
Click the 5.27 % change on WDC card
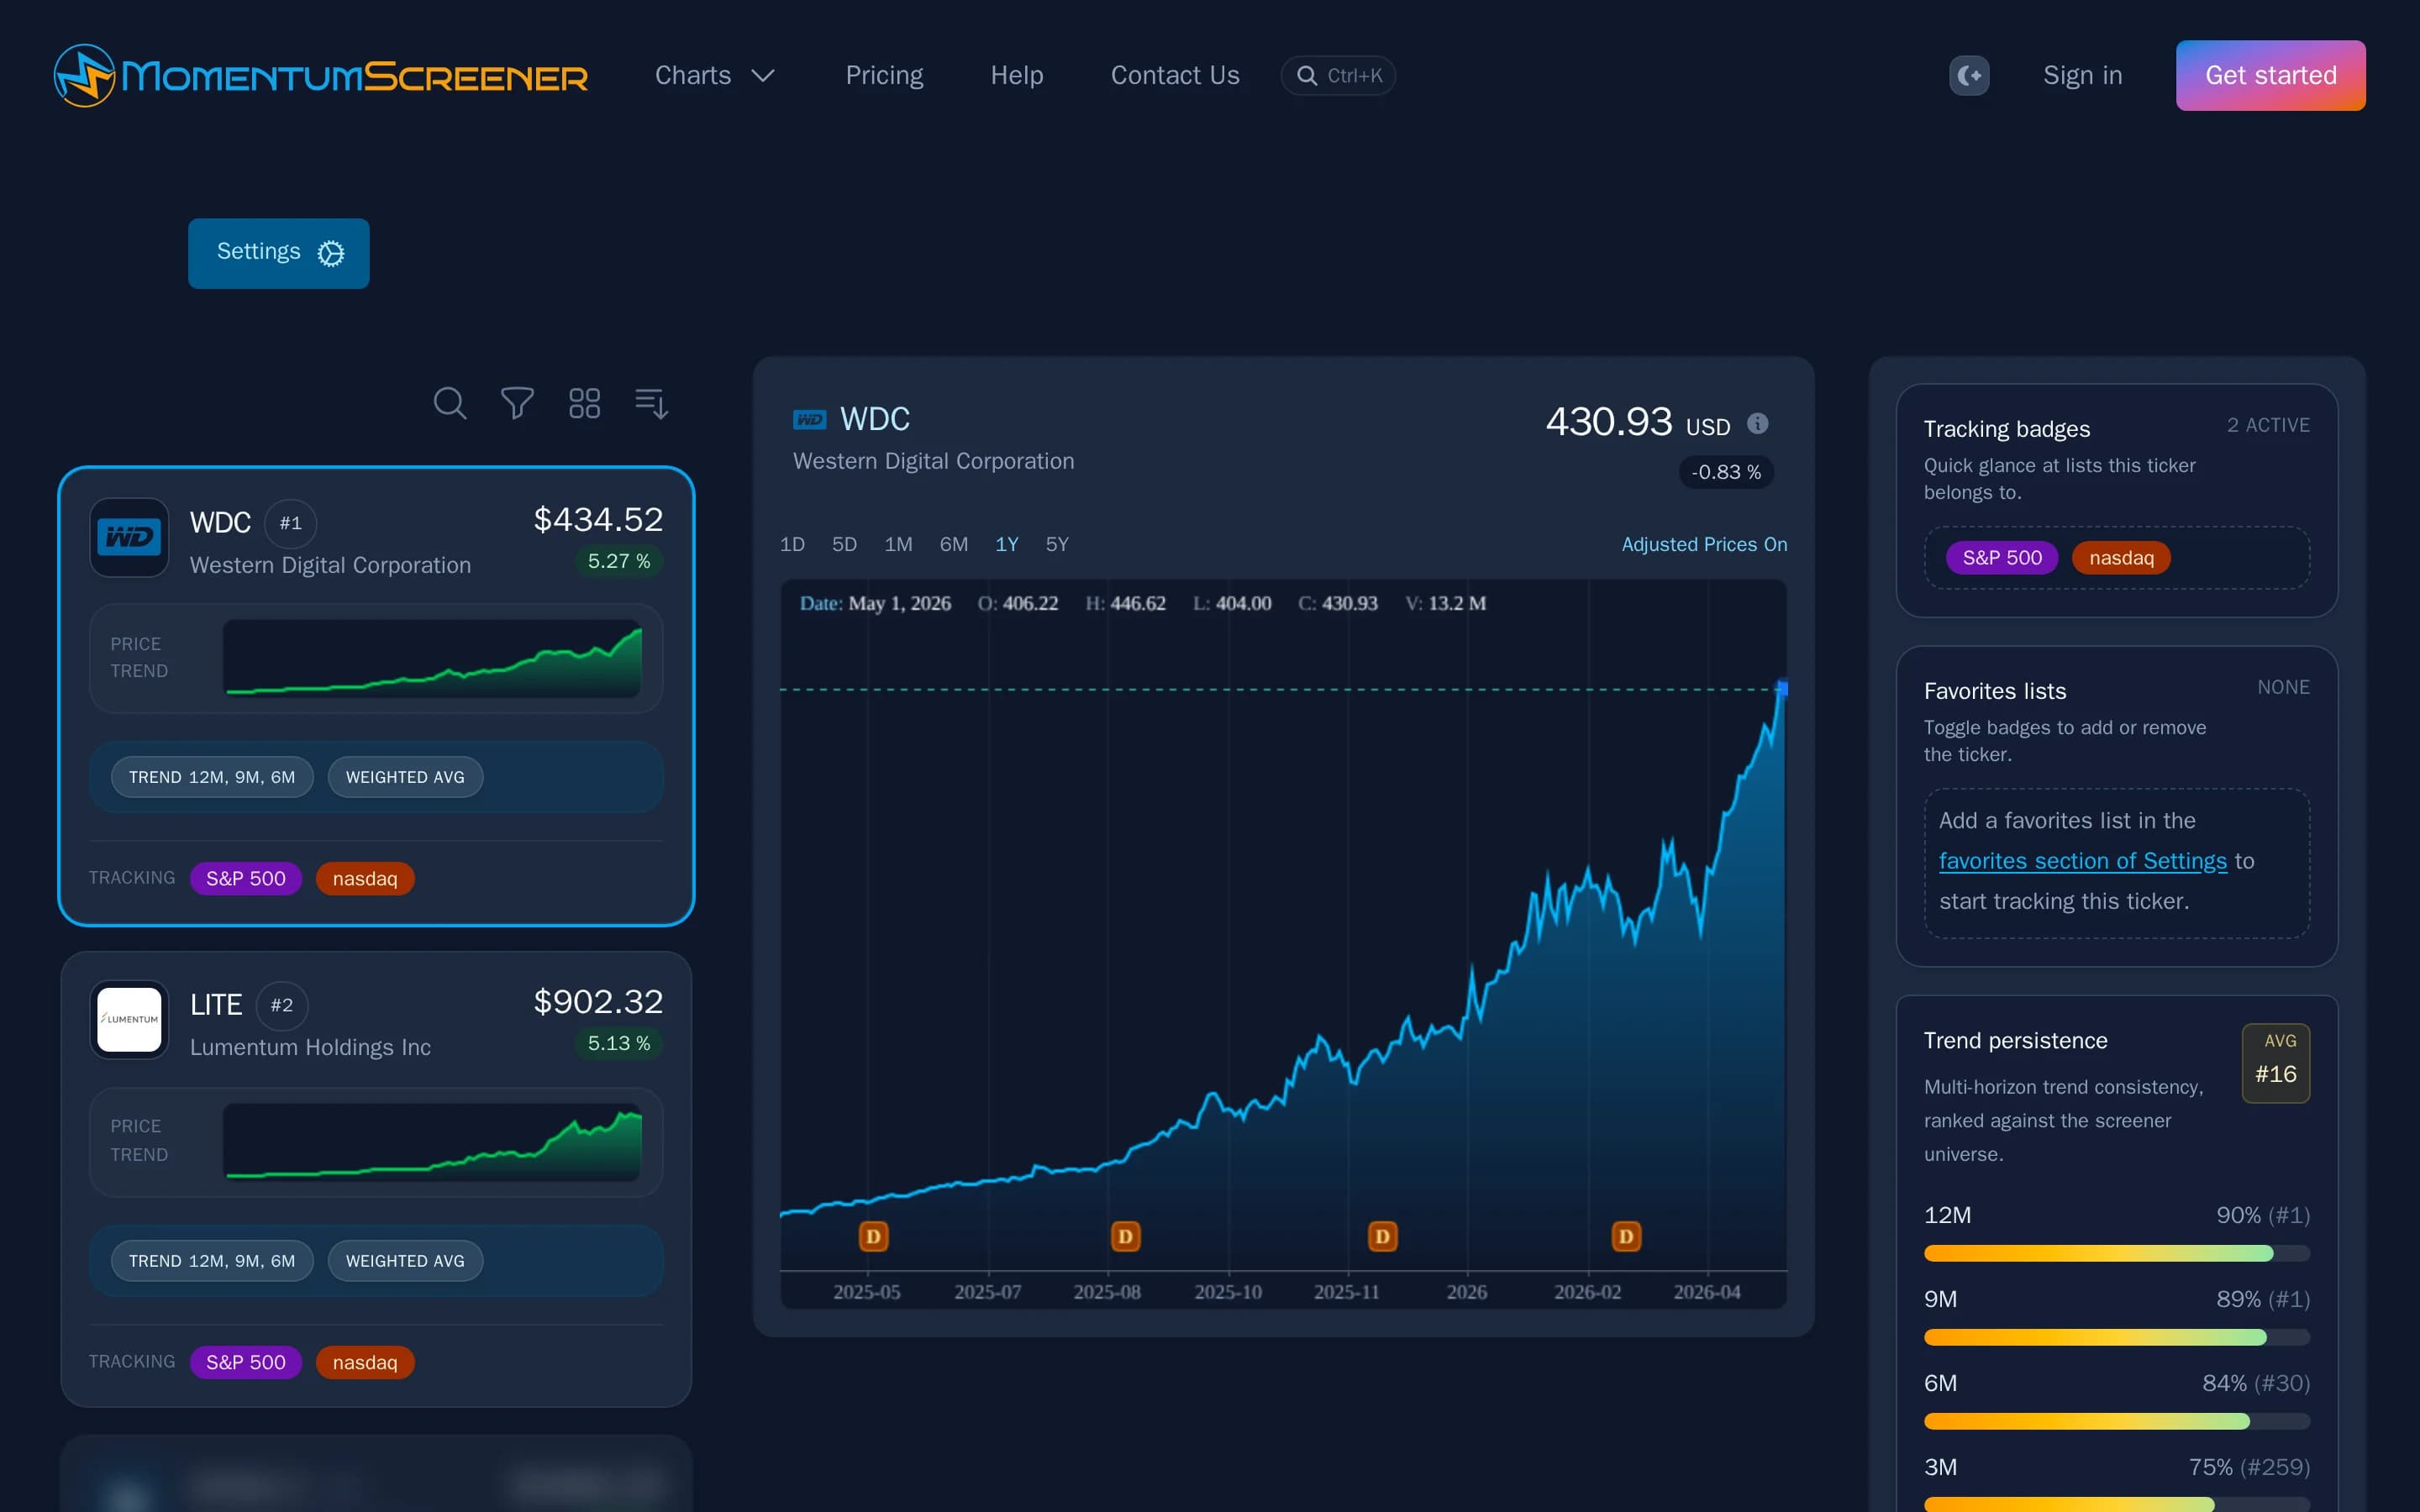(619, 561)
